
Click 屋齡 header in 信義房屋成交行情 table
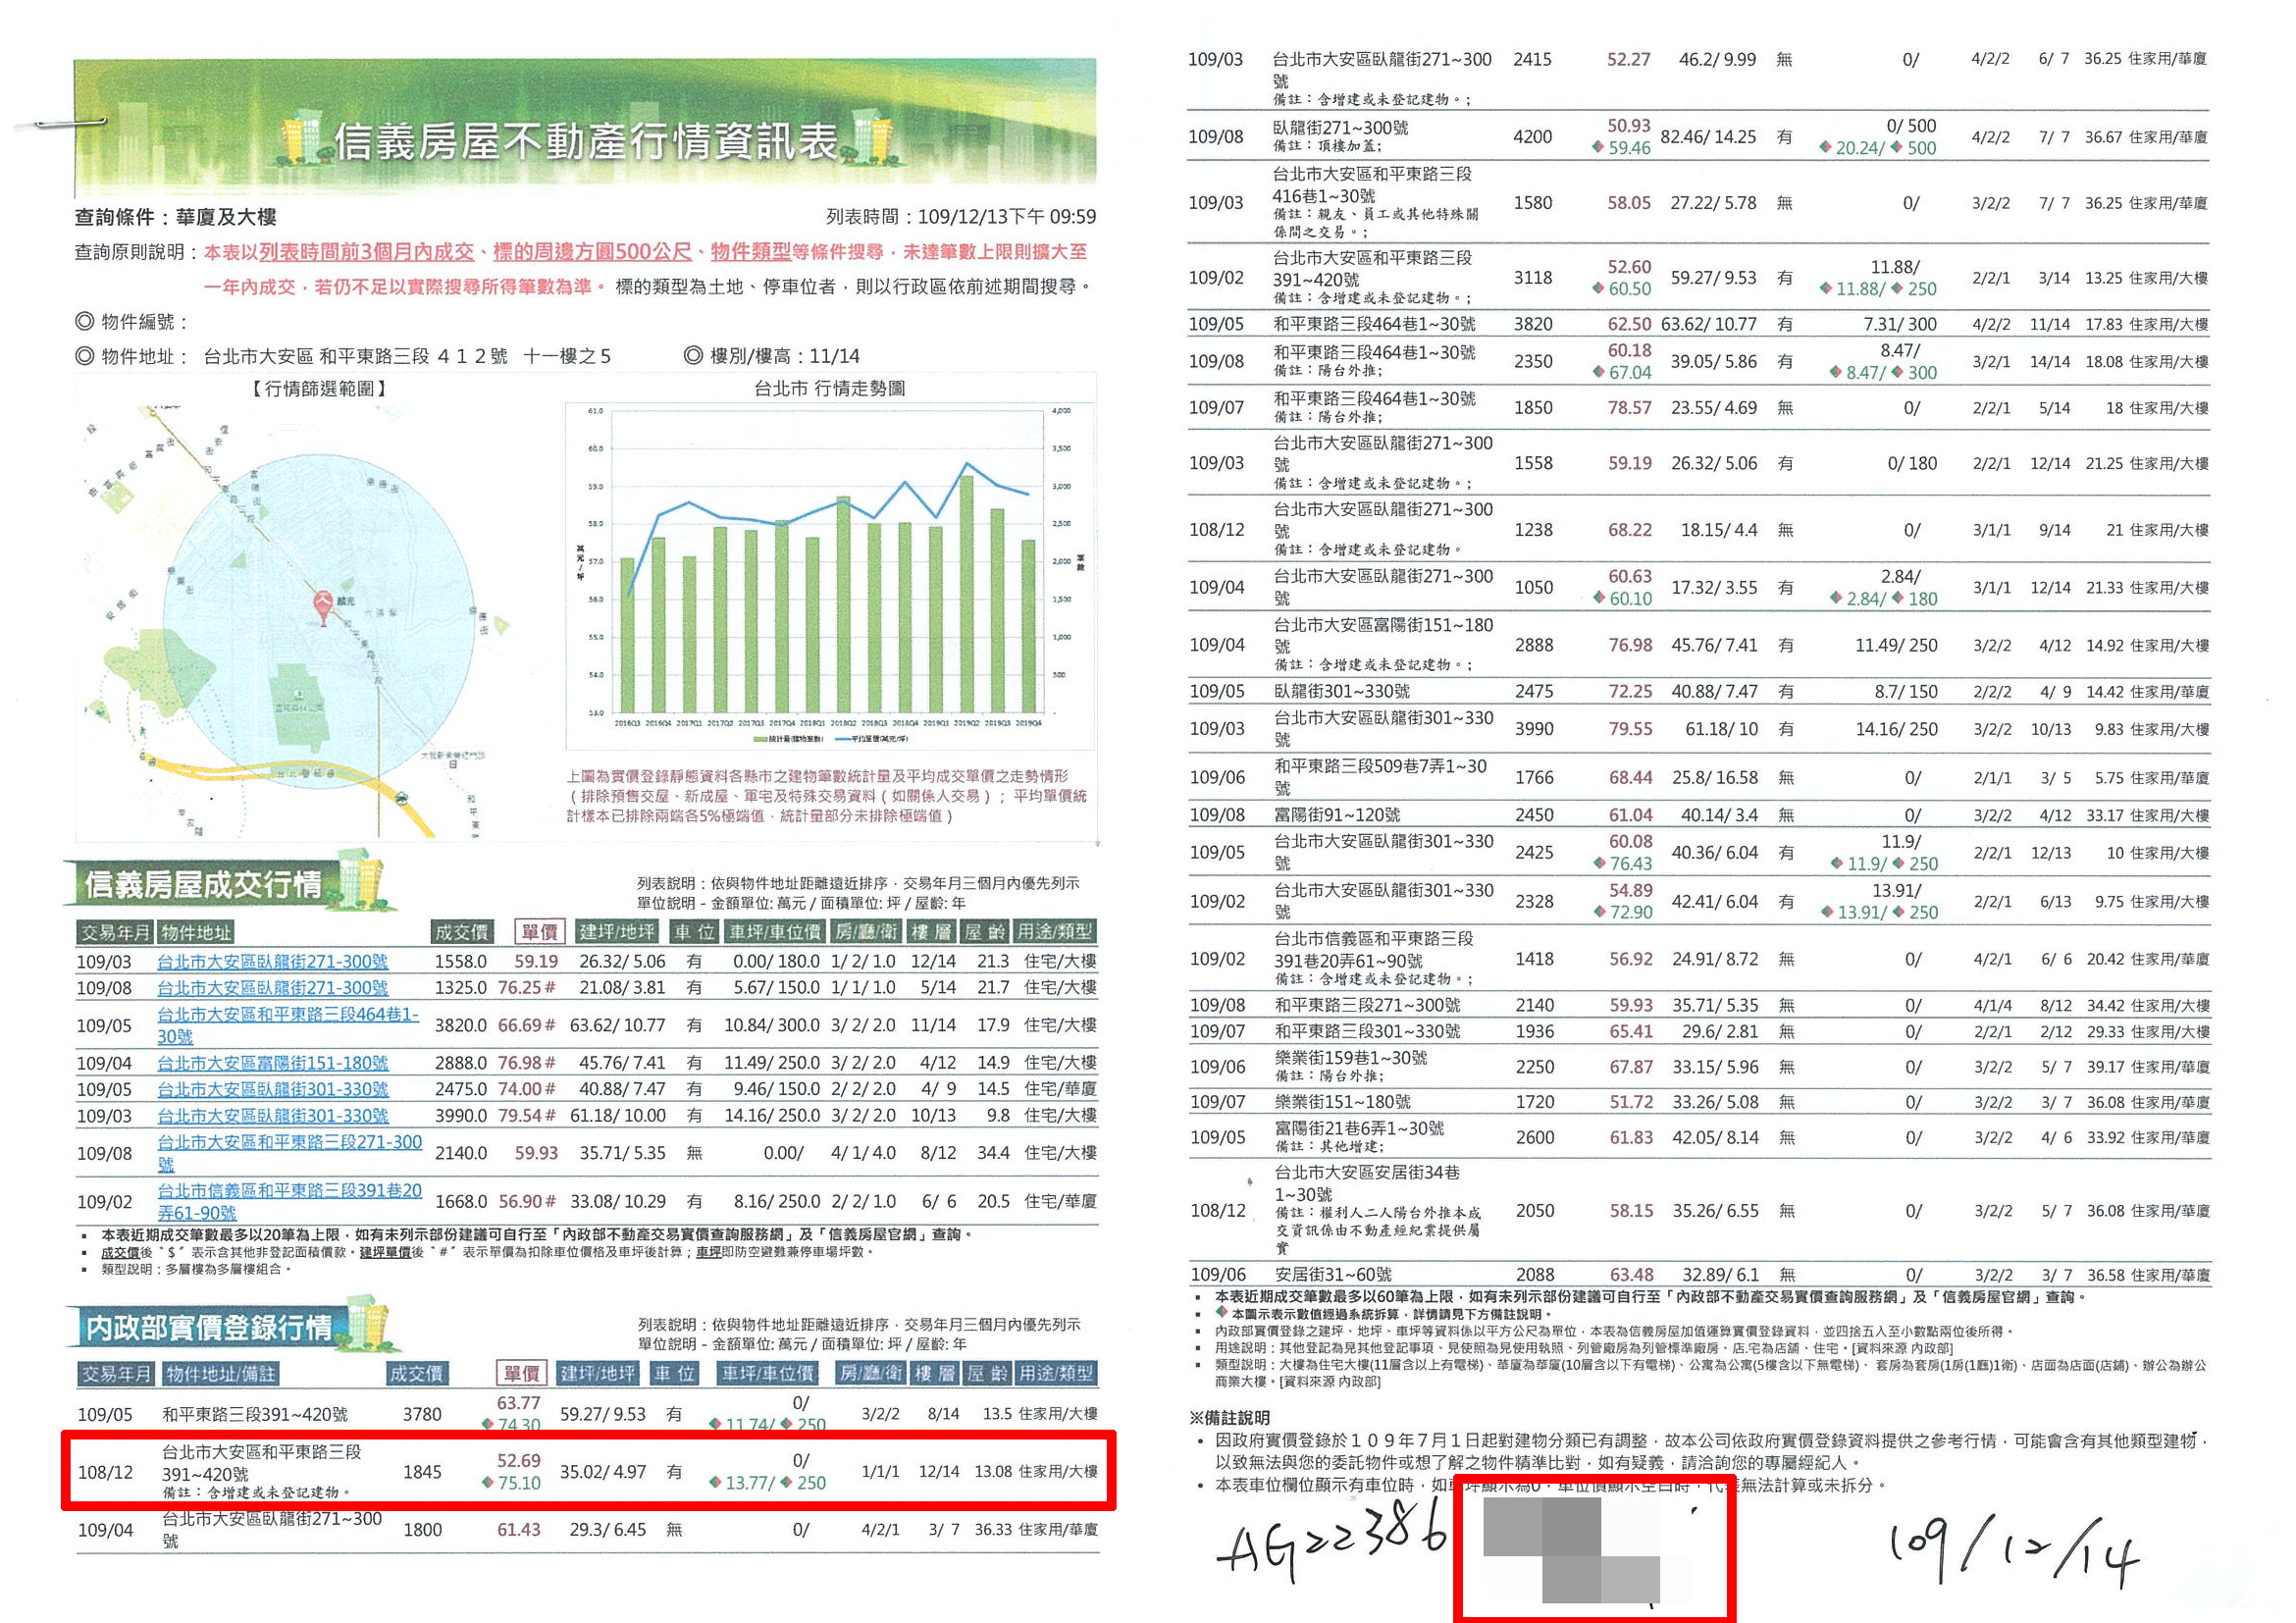tap(984, 932)
